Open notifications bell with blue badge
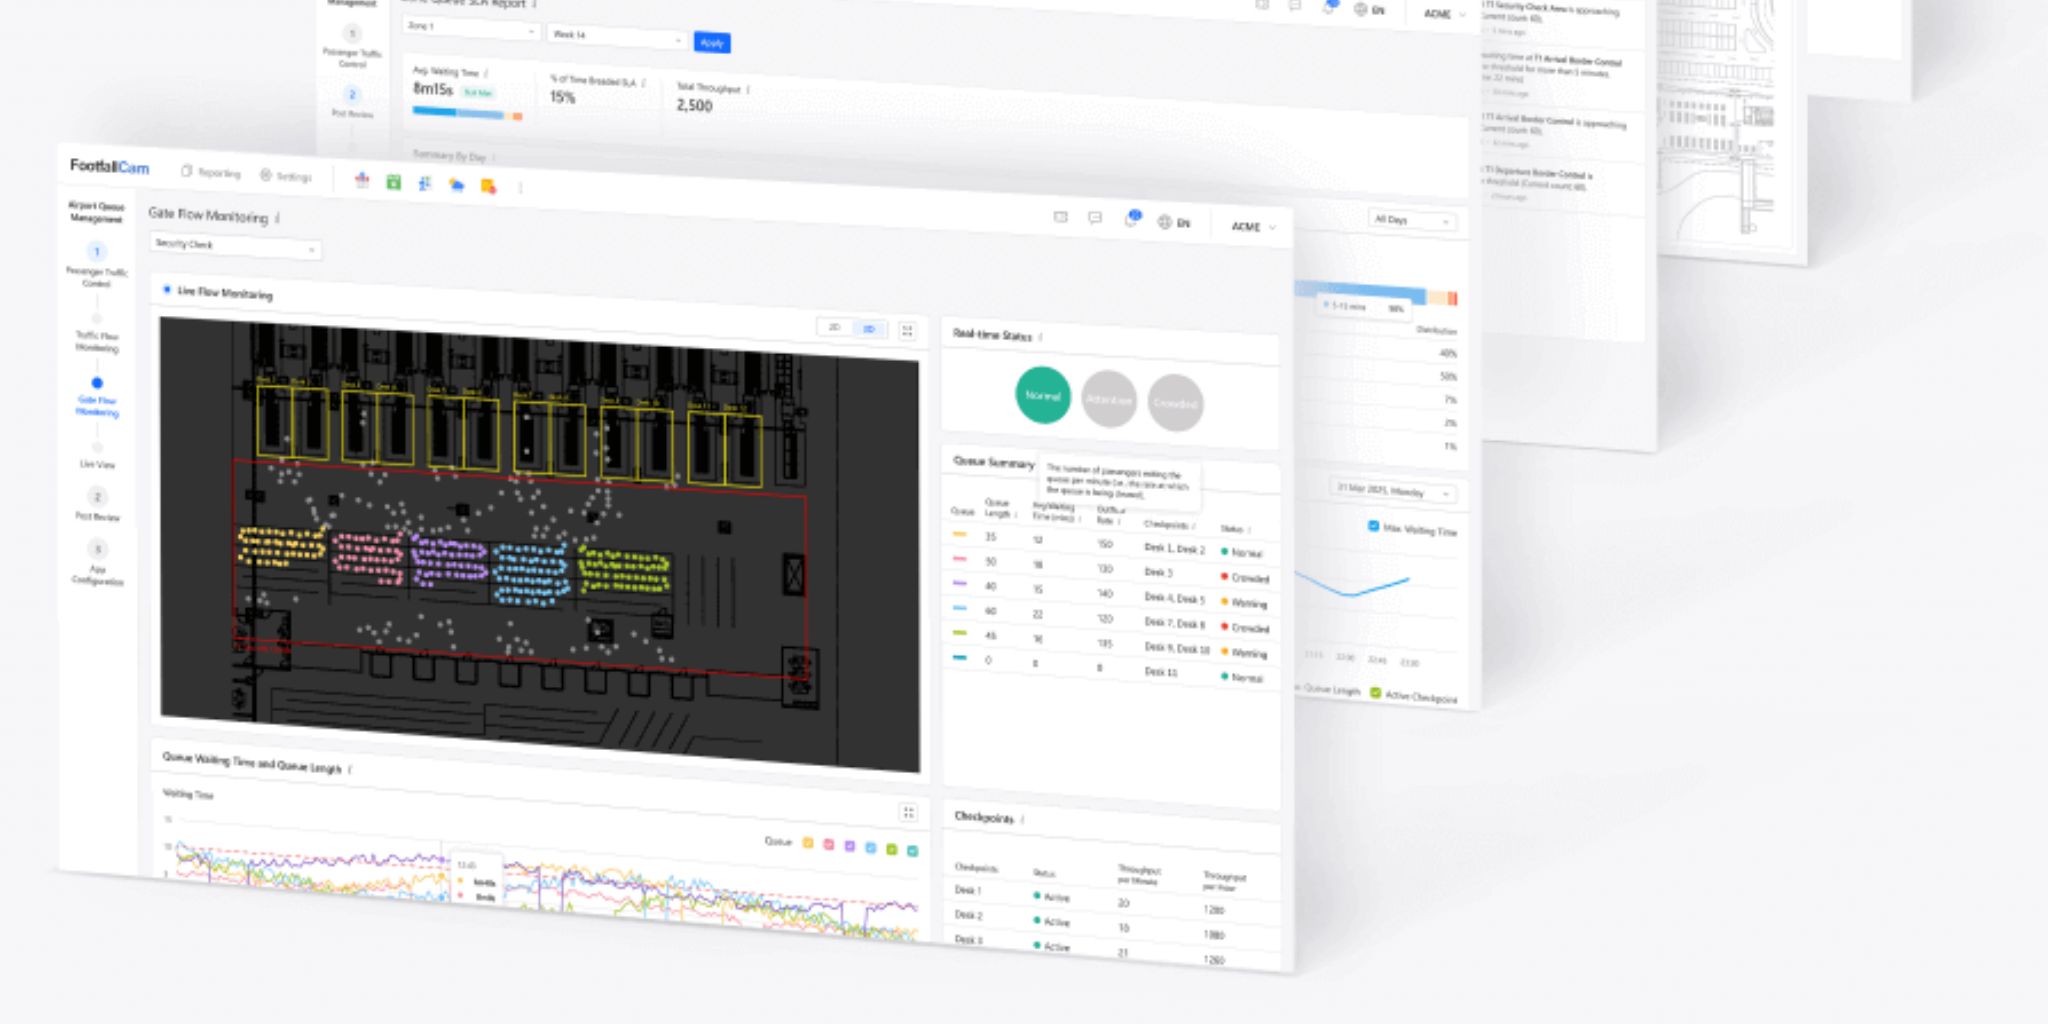Viewport: 2048px width, 1024px height. (1132, 218)
